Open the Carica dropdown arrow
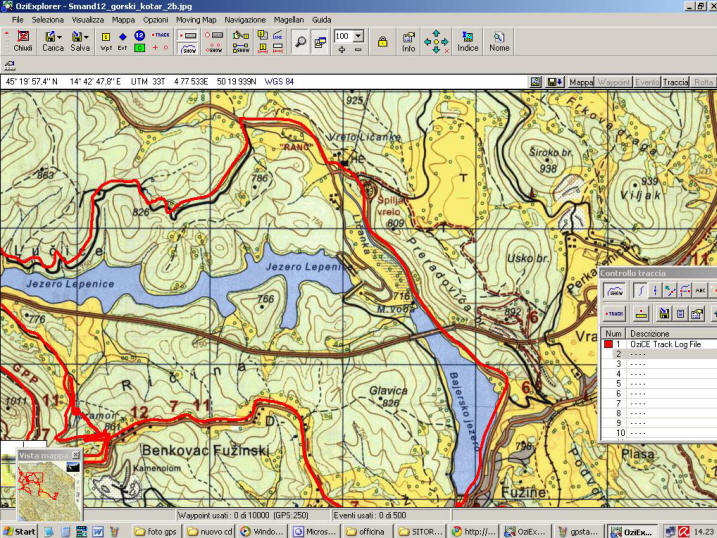This screenshot has height=538, width=717. point(59,37)
